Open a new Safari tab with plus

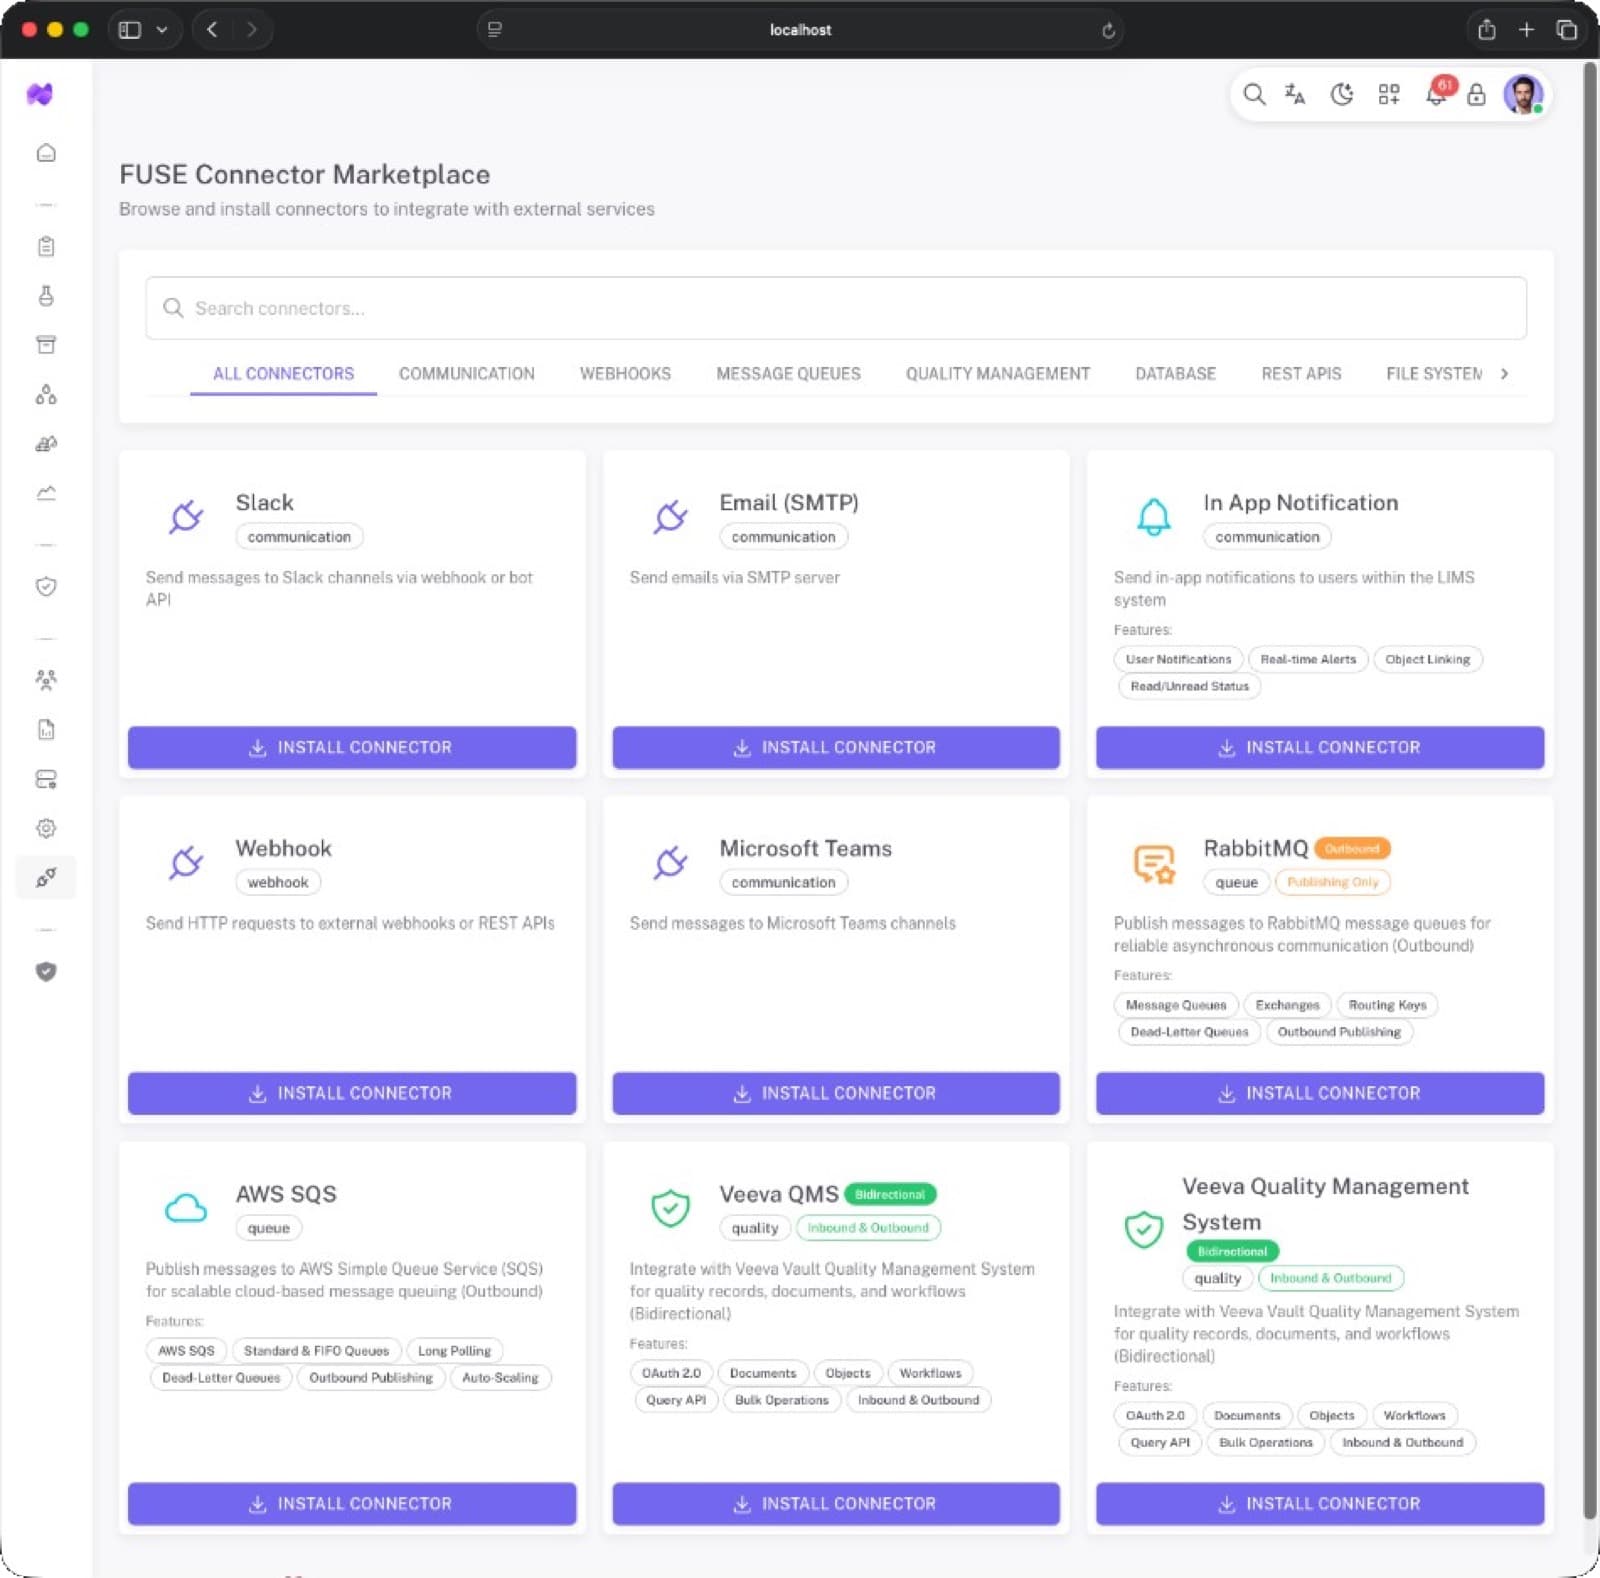click(x=1526, y=29)
